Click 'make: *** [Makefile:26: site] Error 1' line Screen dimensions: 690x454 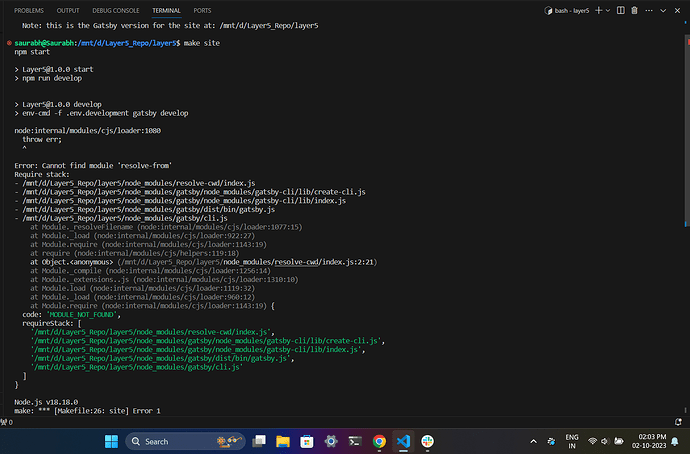click(87, 411)
